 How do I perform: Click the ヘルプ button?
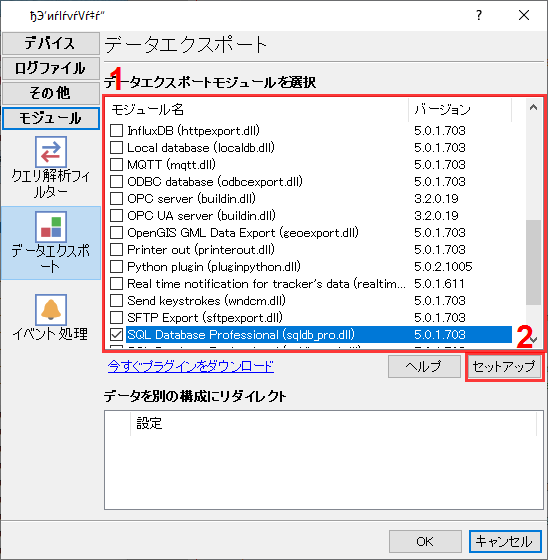pyautogui.click(x=424, y=366)
